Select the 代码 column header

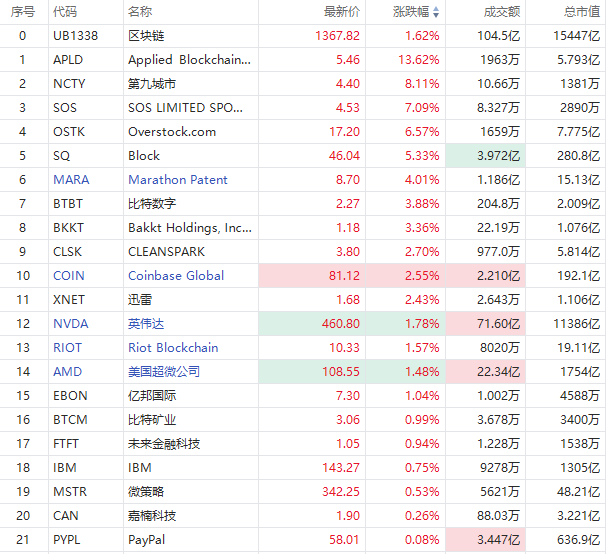pyautogui.click(x=65, y=12)
